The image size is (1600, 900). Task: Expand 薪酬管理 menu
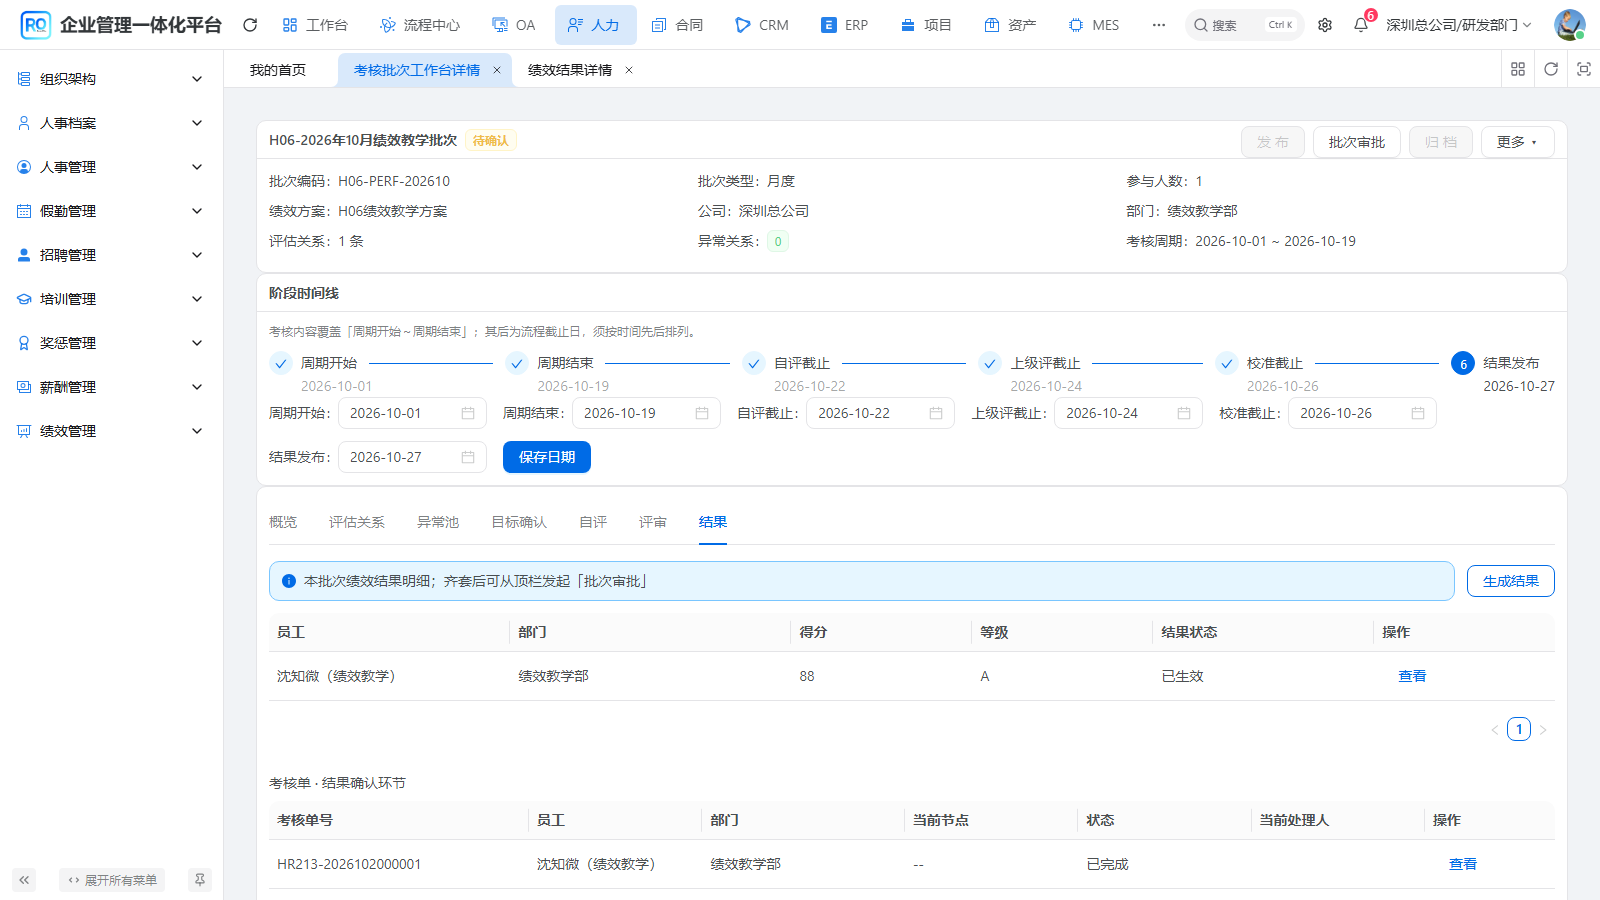click(111, 387)
